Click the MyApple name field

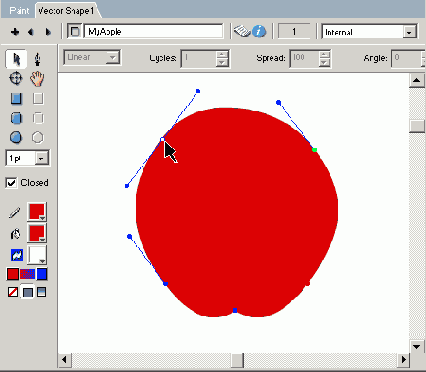153,32
